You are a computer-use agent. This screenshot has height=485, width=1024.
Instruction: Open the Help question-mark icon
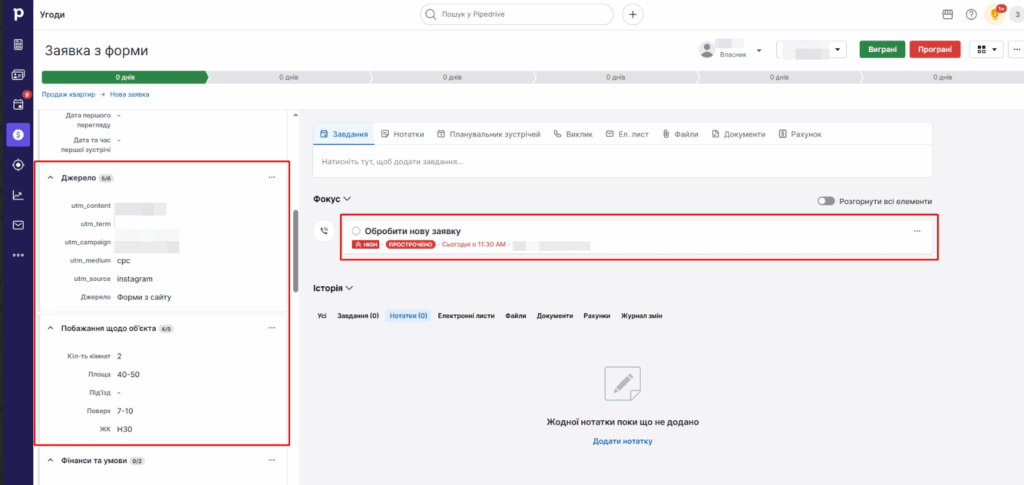pyautogui.click(x=971, y=14)
